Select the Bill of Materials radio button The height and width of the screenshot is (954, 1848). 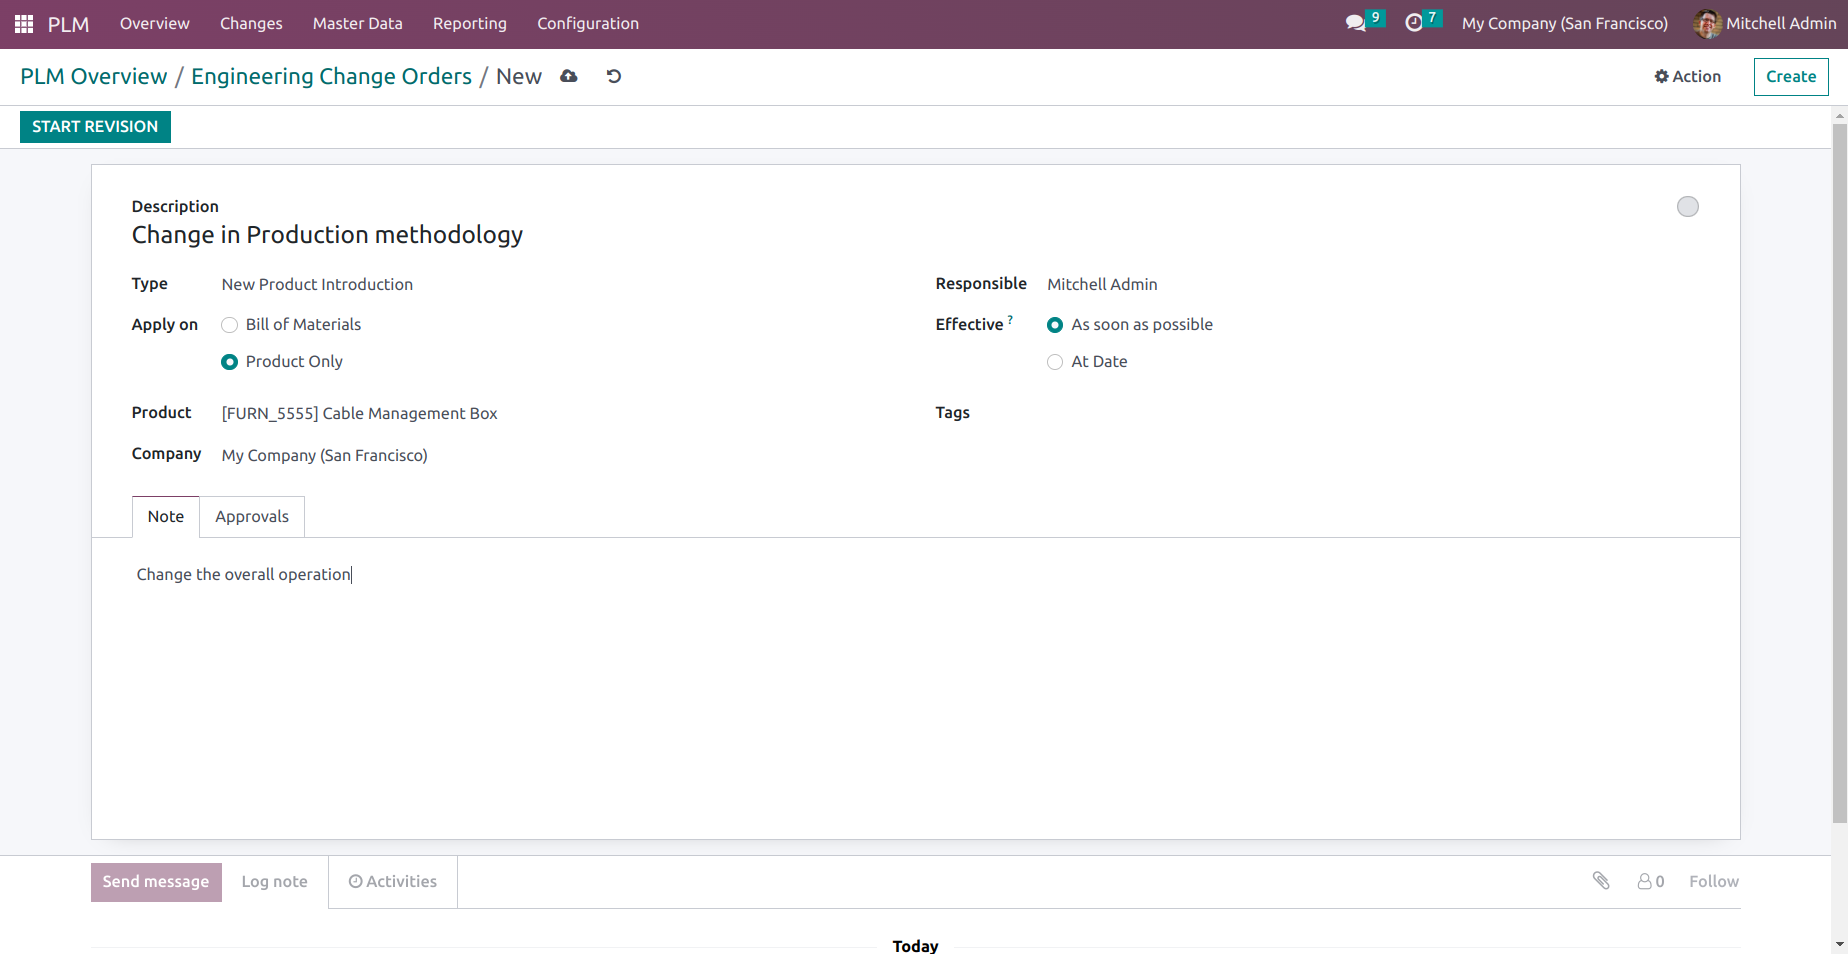pyautogui.click(x=229, y=324)
